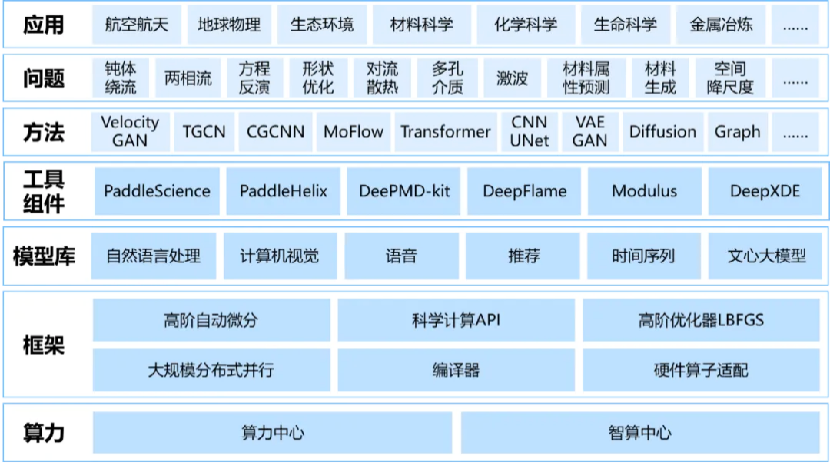Viewport: 832px width, 466px height.
Task: Click the 硬件算子适配 box
Action: [x=701, y=370]
